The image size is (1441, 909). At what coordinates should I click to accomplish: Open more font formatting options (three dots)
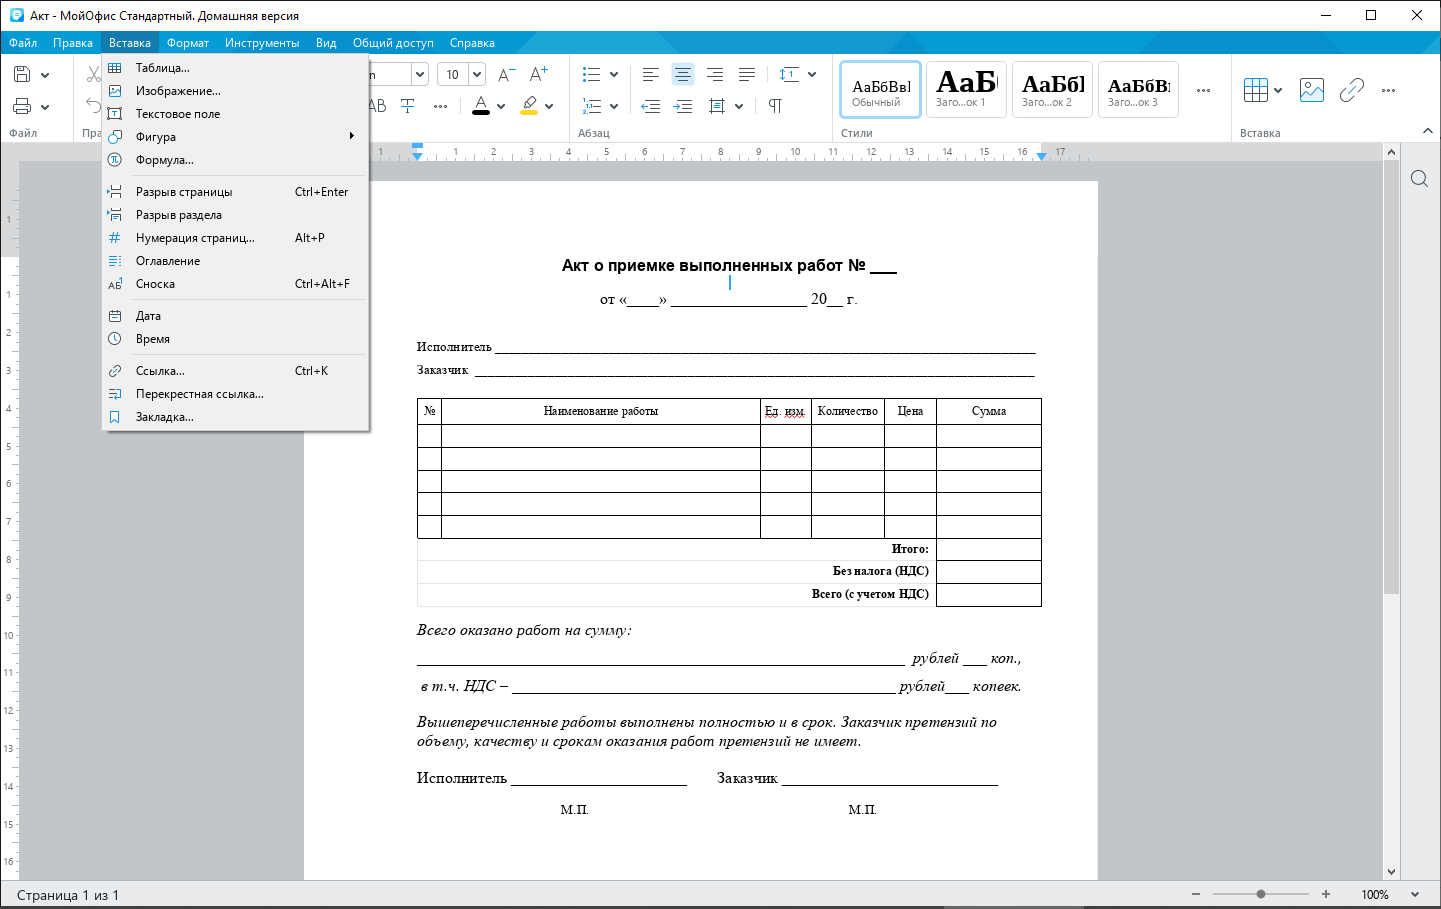[440, 106]
